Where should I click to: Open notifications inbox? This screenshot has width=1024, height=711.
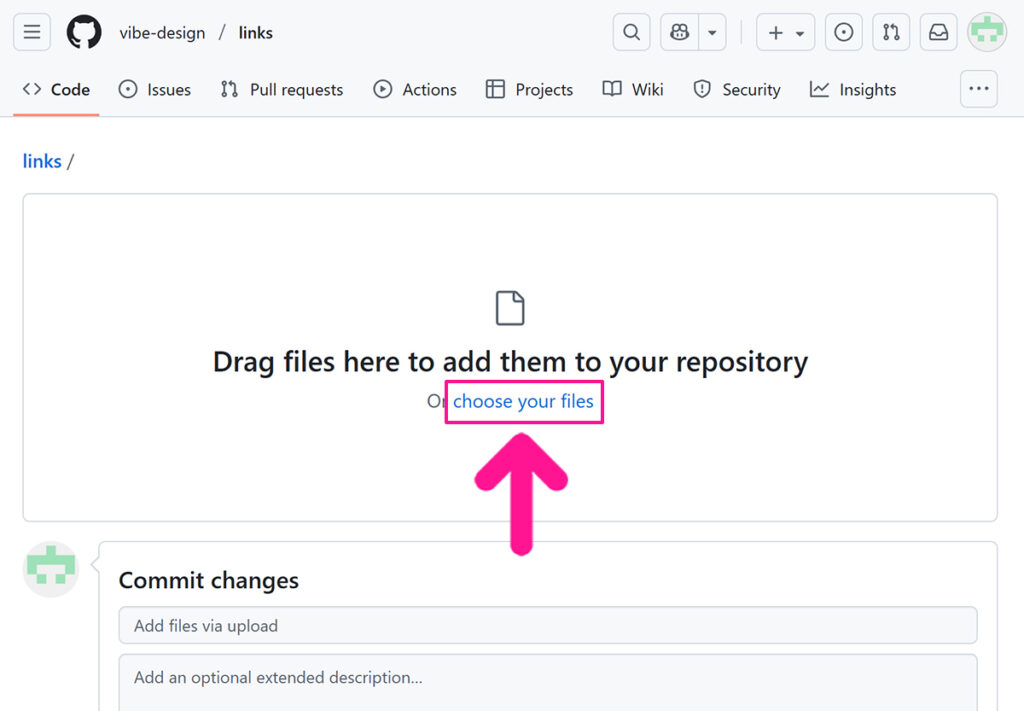coord(938,33)
